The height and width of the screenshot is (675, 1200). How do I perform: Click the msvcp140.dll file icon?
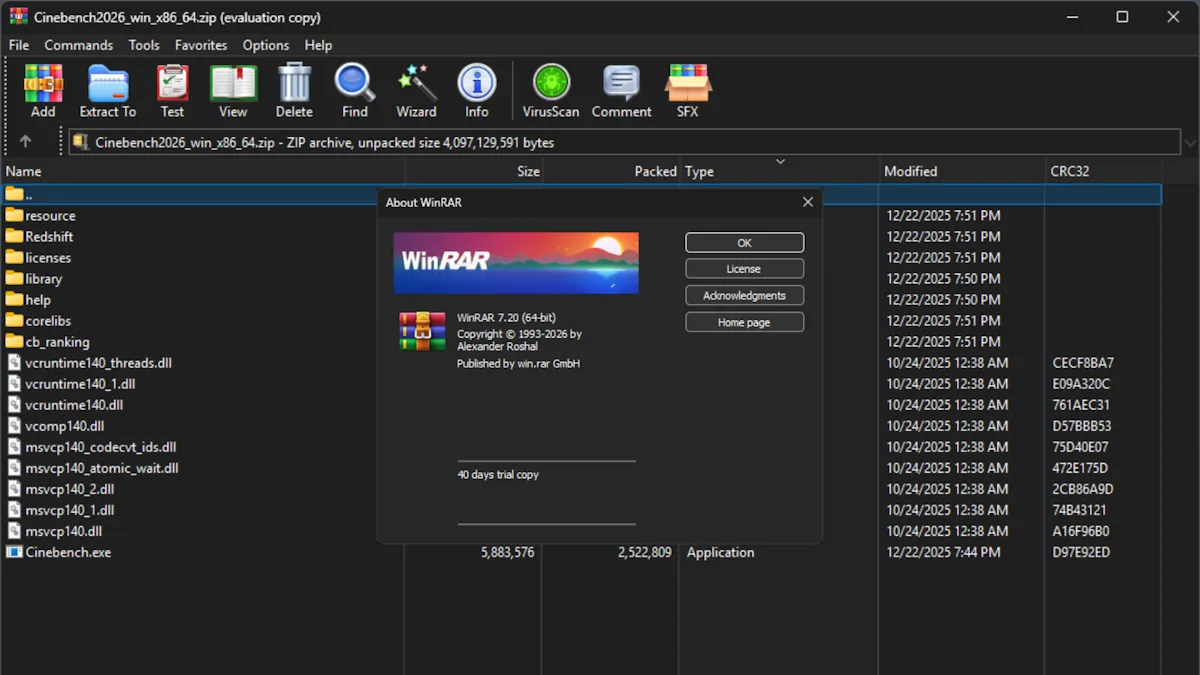coord(14,531)
